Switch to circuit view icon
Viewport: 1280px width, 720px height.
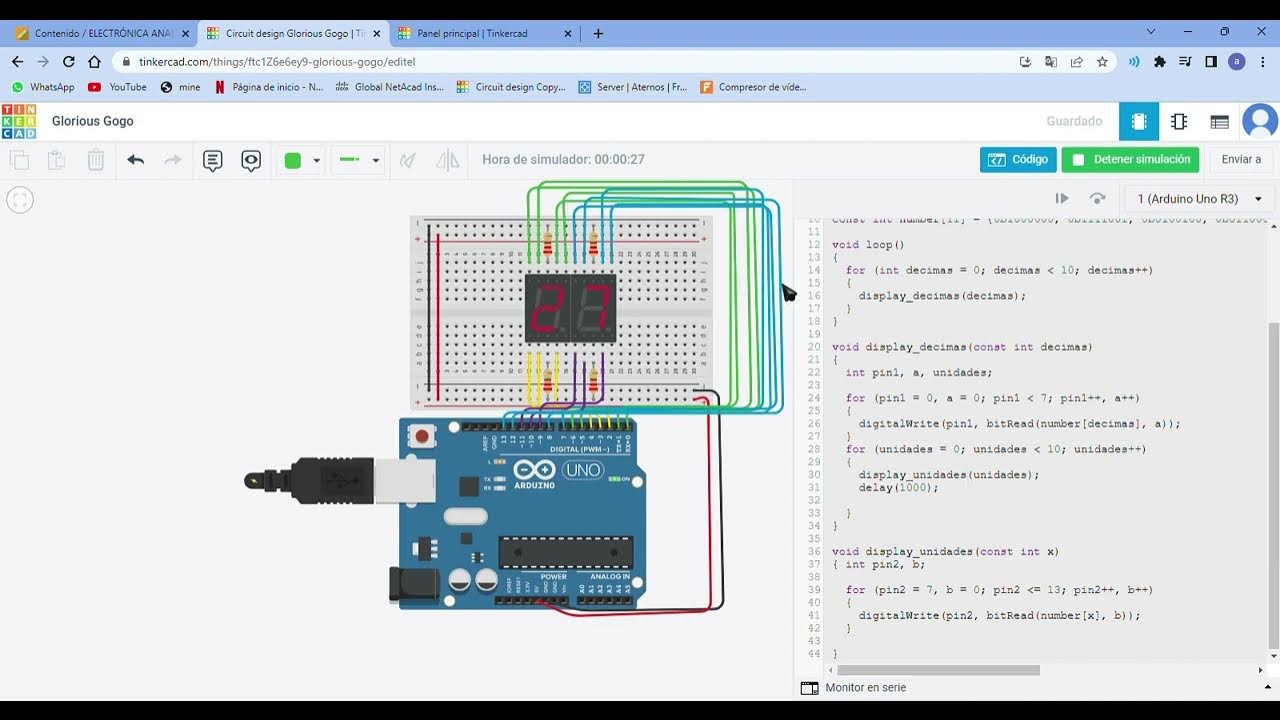click(1139, 121)
